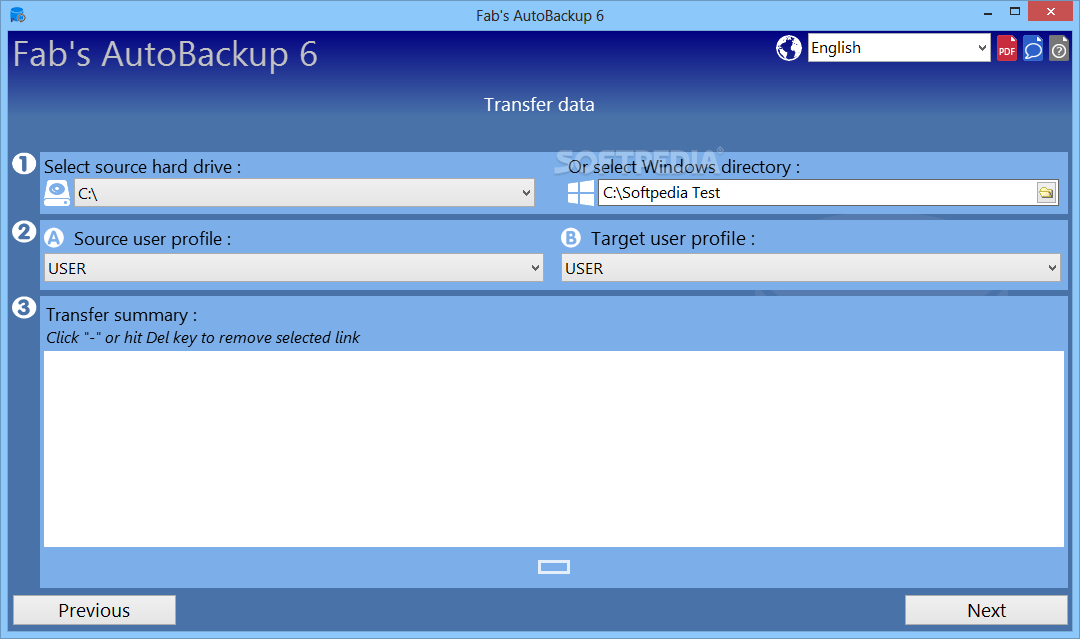The width and height of the screenshot is (1080, 639).
Task: Browse for a Windows directory folder icon
Action: coord(1046,193)
